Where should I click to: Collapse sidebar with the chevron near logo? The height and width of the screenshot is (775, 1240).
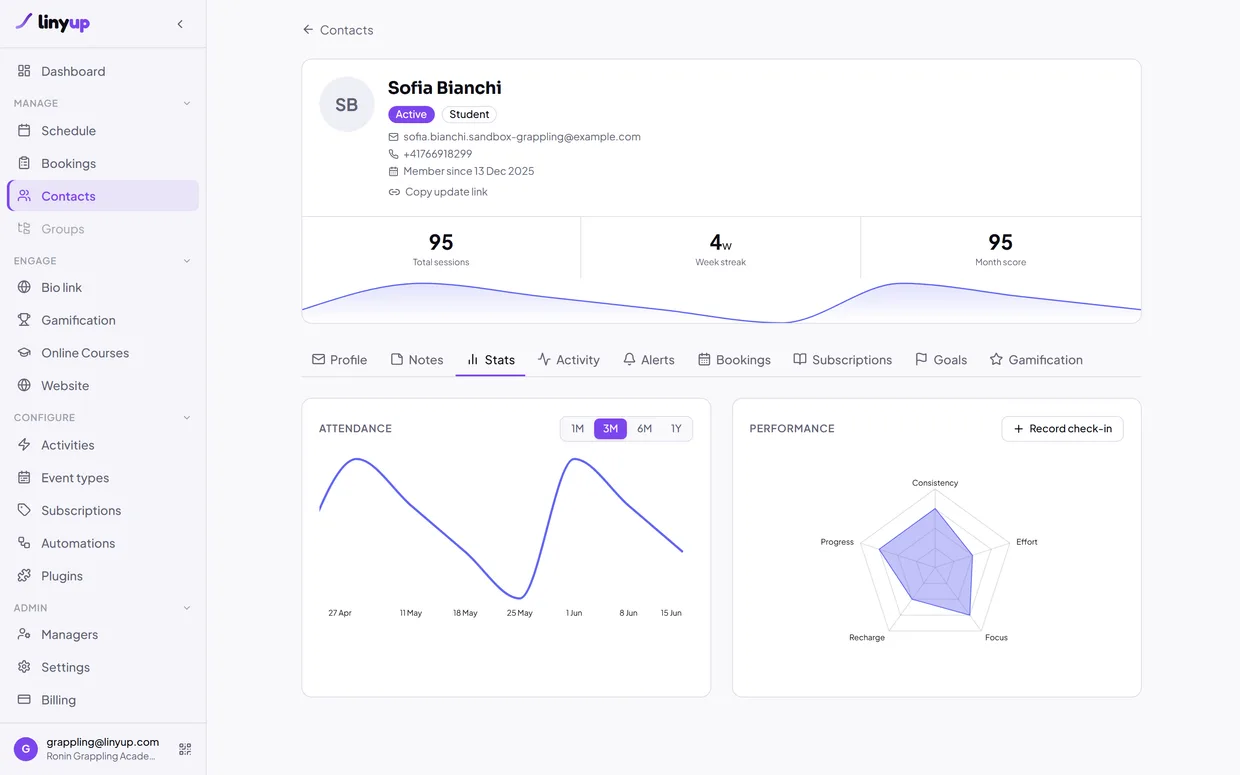pyautogui.click(x=180, y=24)
